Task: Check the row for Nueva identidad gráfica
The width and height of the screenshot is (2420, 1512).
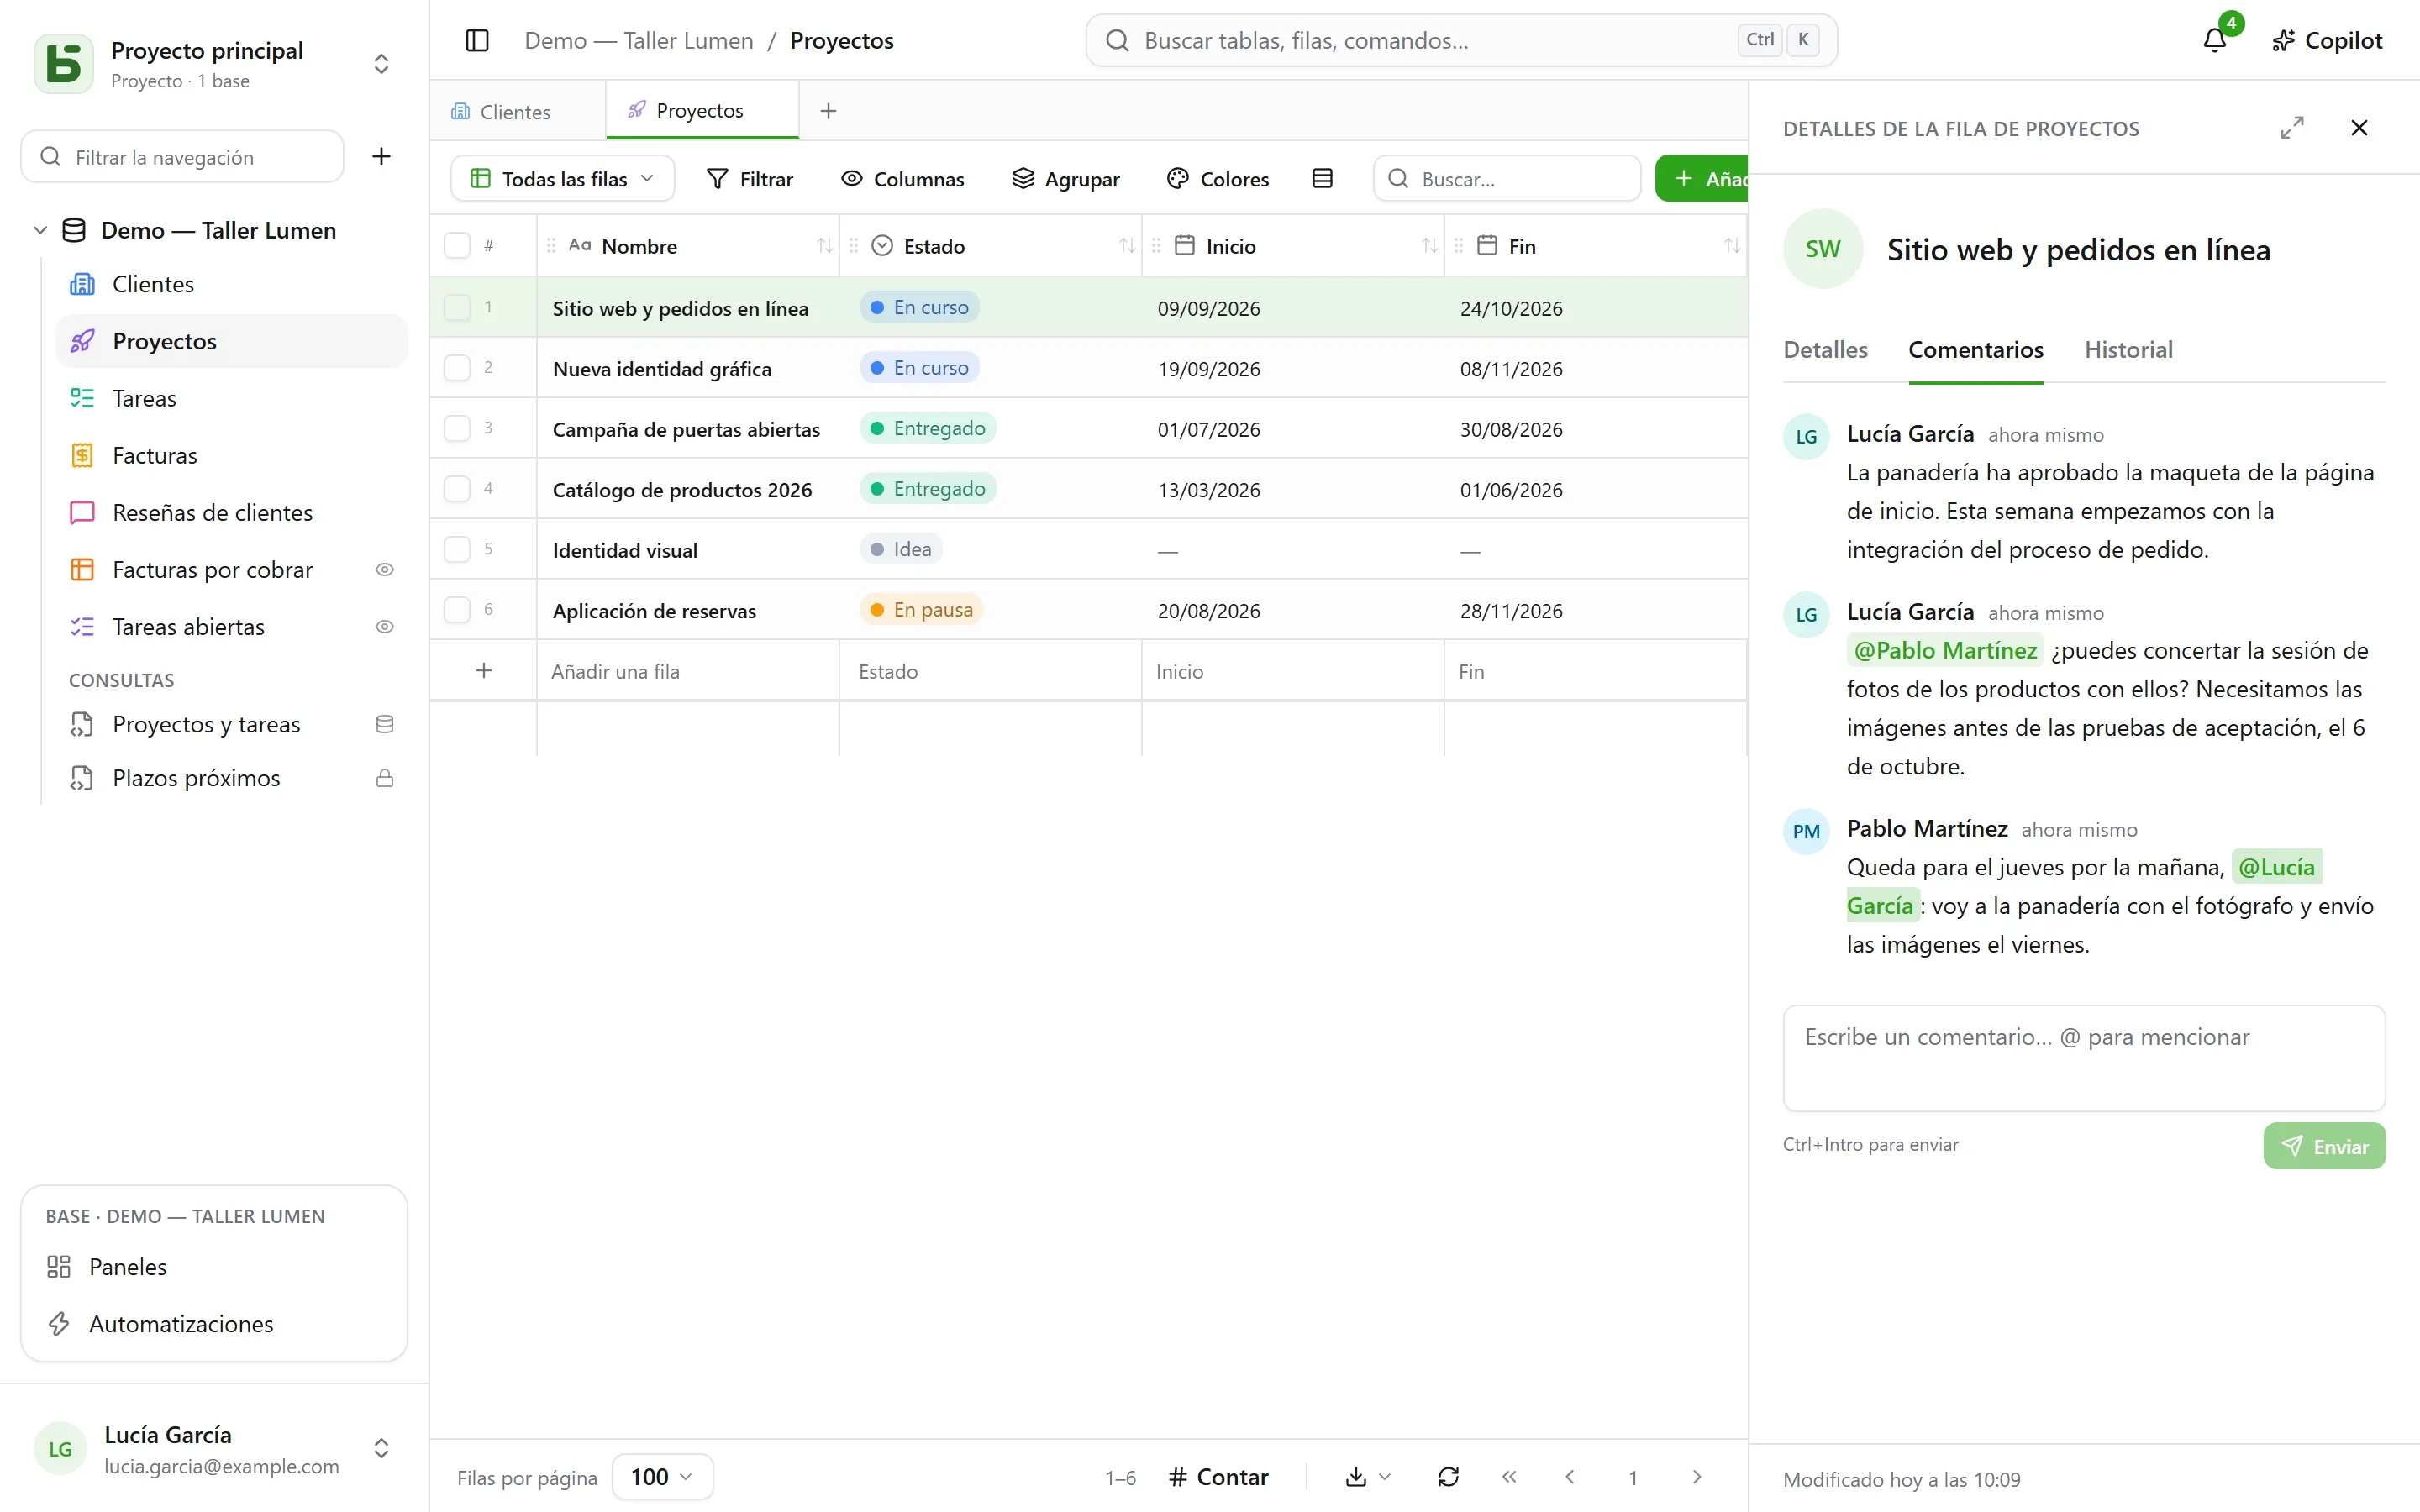Action: (x=457, y=368)
